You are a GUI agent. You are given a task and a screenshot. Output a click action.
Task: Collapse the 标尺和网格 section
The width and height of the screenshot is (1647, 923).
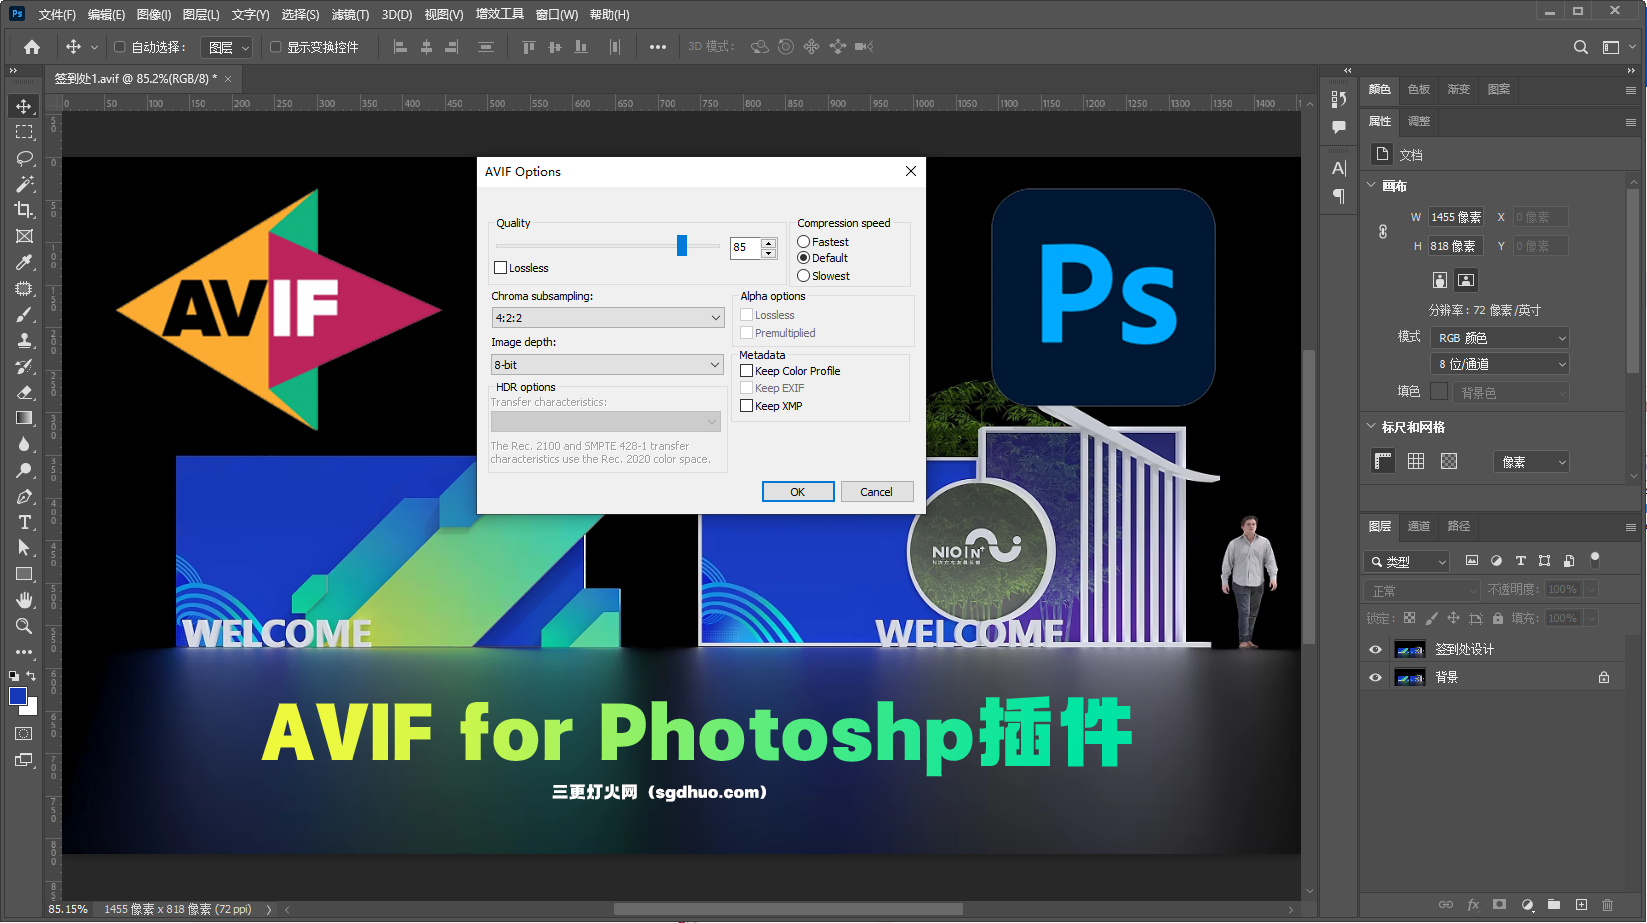pos(1371,427)
